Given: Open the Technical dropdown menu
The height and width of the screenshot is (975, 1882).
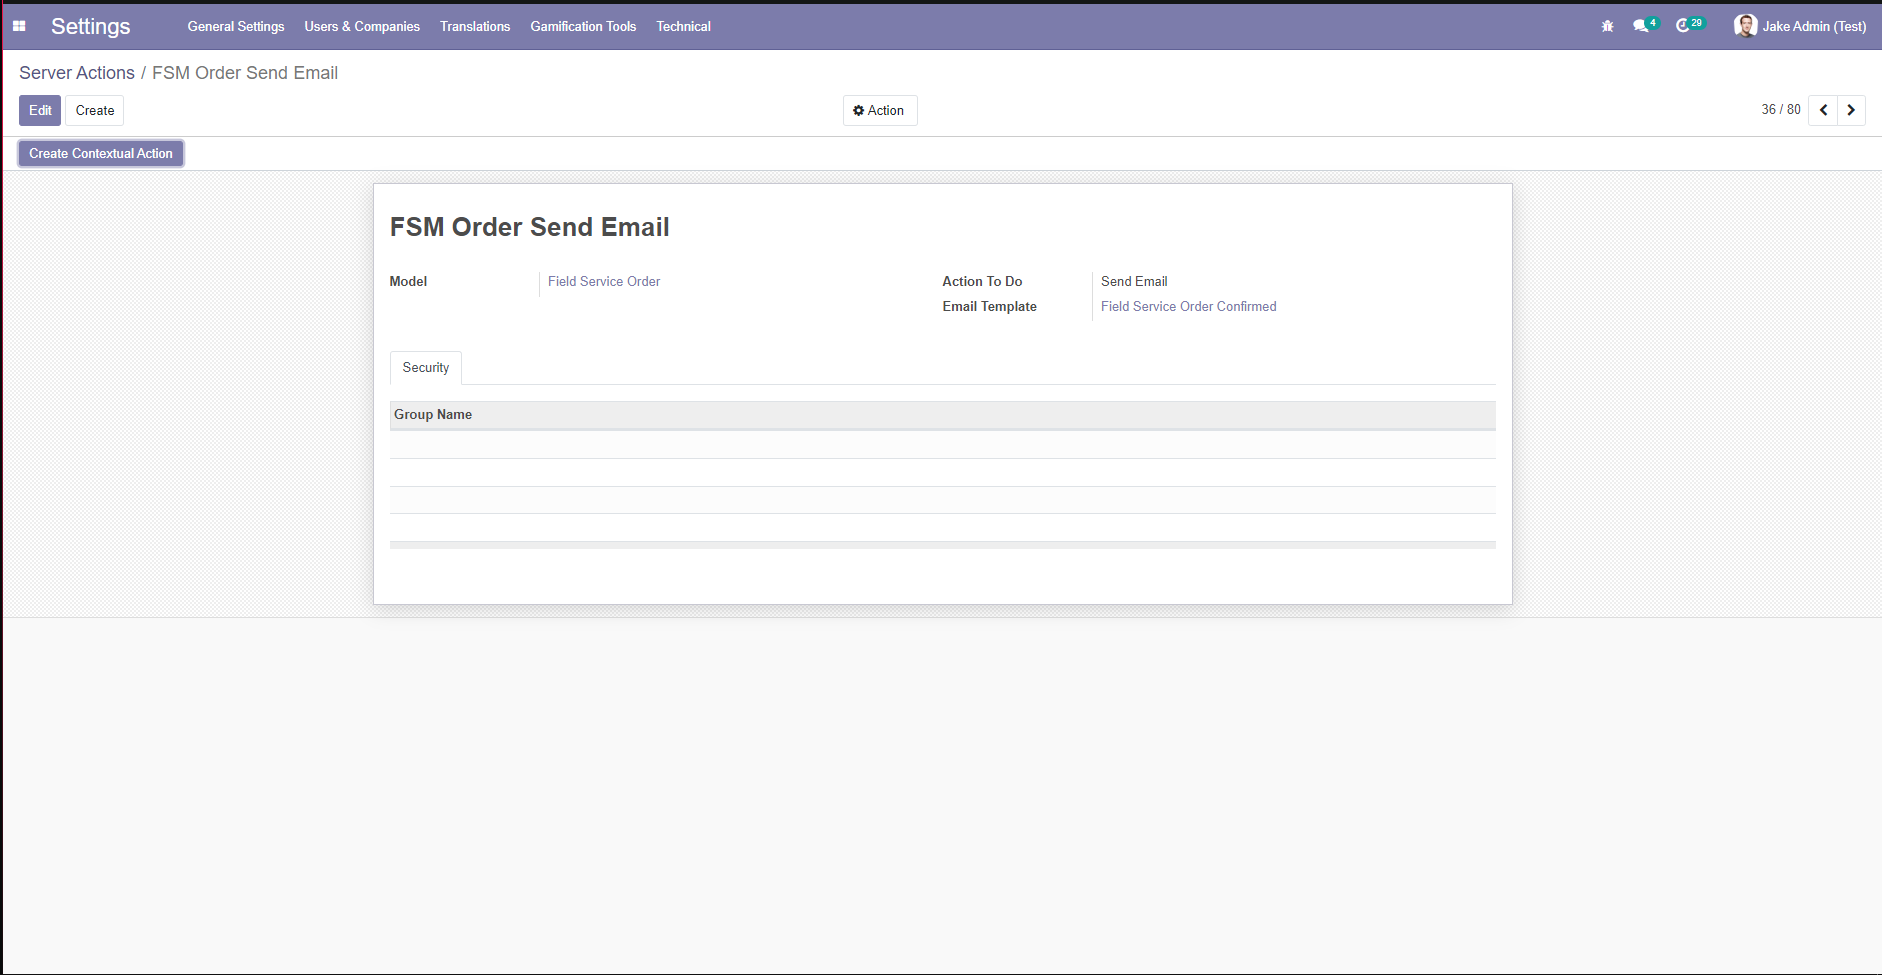Looking at the screenshot, I should (x=683, y=26).
